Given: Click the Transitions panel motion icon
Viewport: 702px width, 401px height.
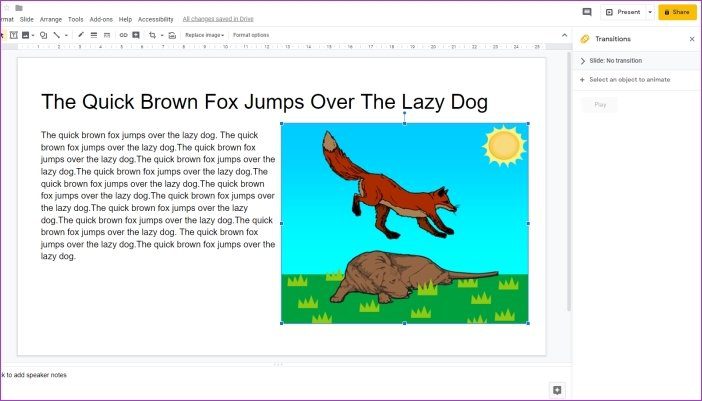Looking at the screenshot, I should pos(585,39).
